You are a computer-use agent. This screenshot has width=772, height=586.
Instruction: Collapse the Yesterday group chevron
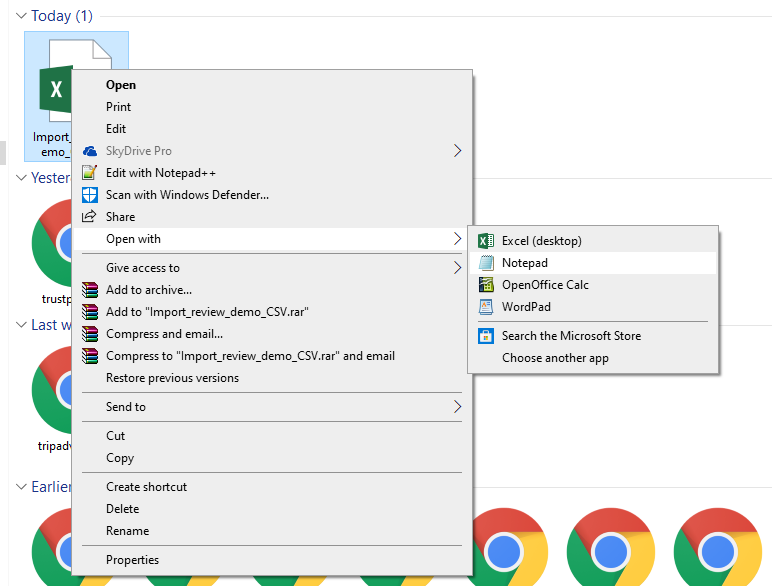(21, 178)
